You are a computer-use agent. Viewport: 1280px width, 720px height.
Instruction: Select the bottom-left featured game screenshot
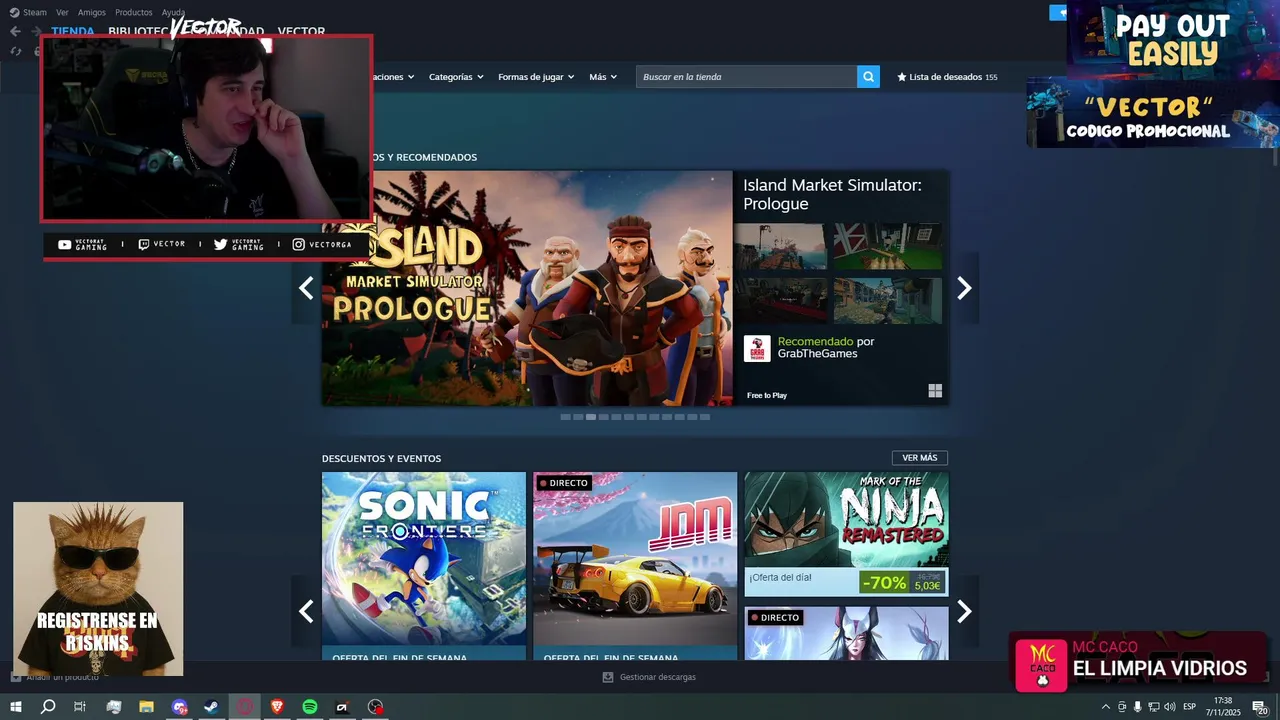point(781,301)
